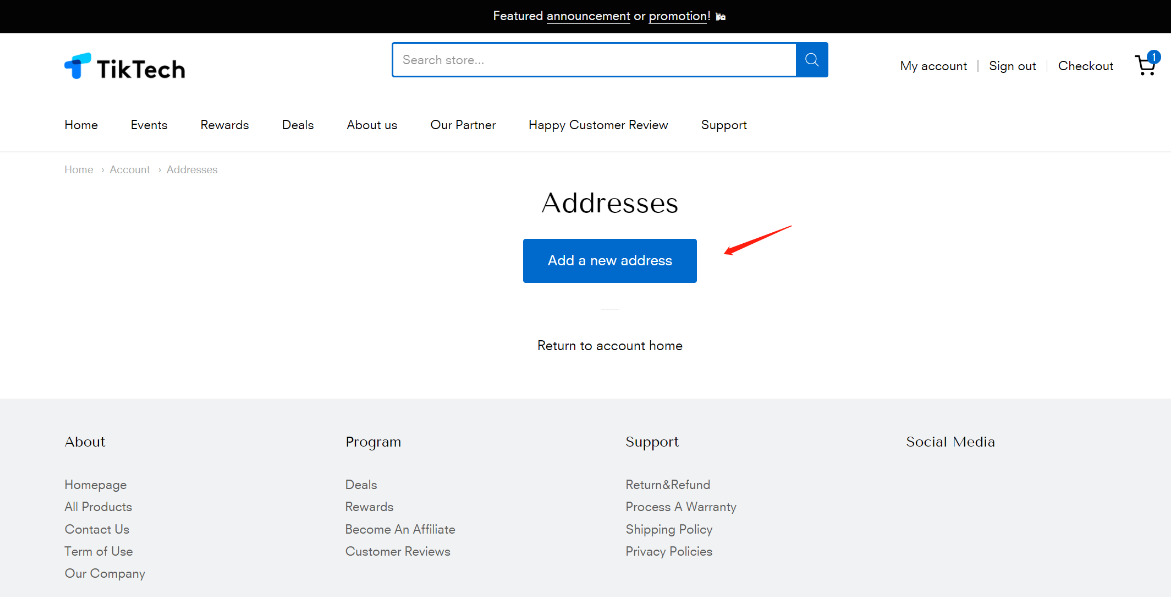Navigate to Deals in main menu
This screenshot has width=1171, height=612.
(x=298, y=125)
